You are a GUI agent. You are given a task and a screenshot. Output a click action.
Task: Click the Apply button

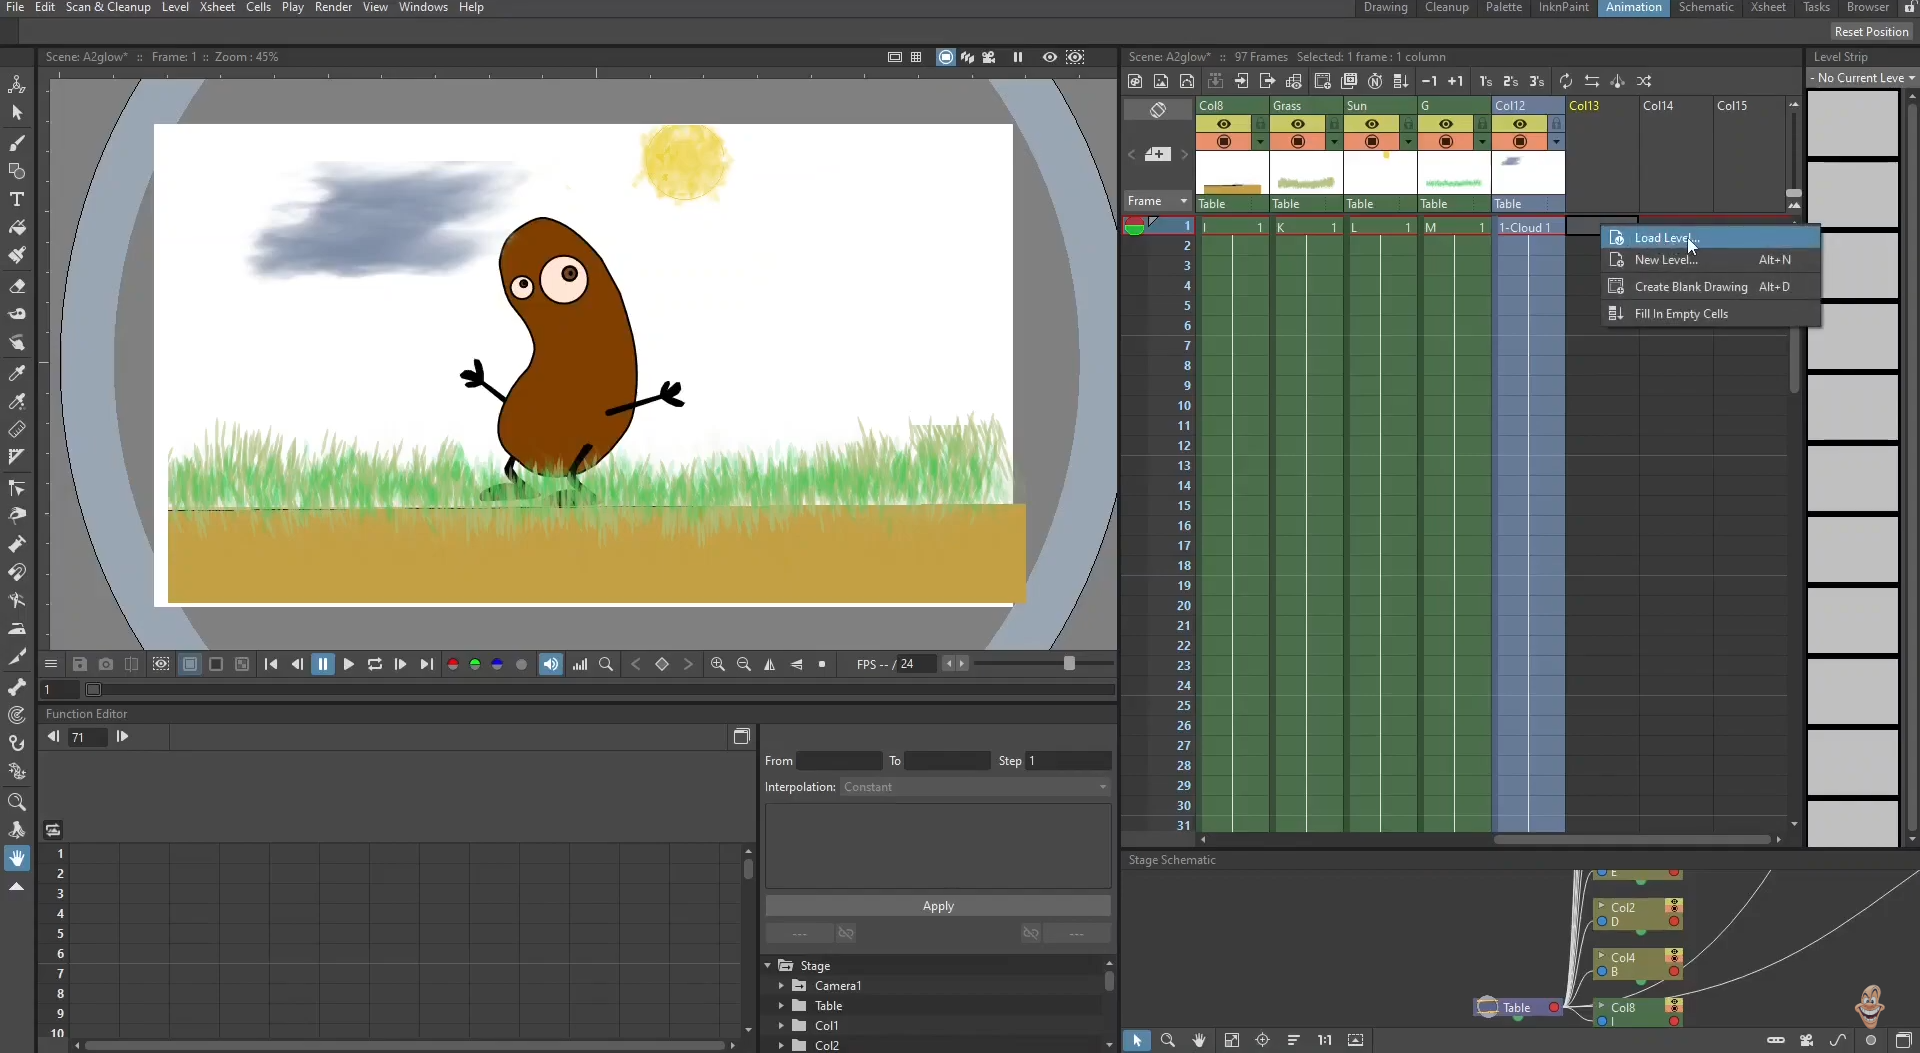(x=937, y=906)
